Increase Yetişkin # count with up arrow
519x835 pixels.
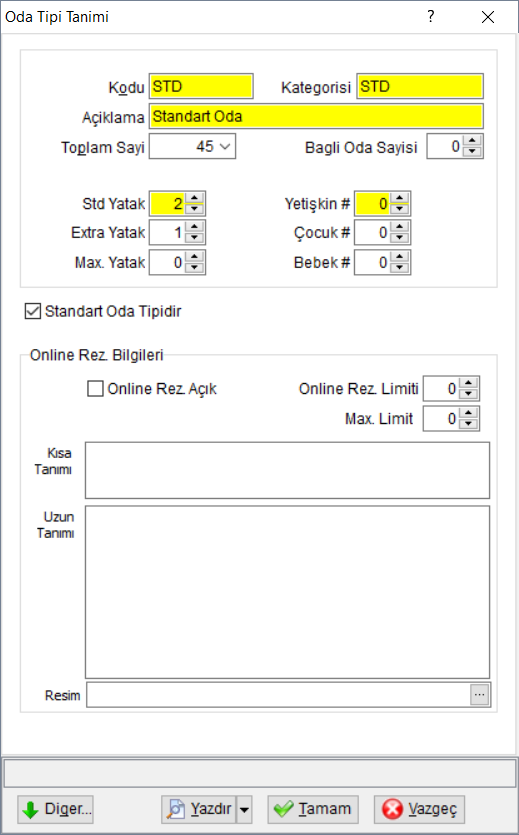[x=399, y=198]
